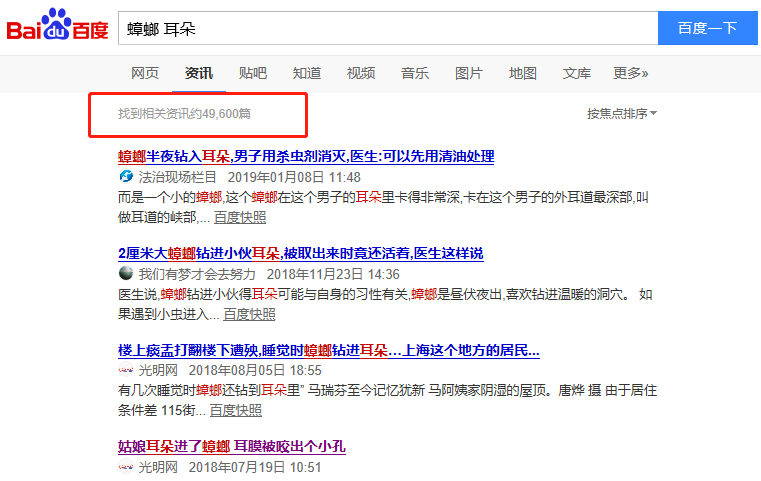Switch to the 图片 tab
Screen dimensions: 761x481
(x=469, y=73)
